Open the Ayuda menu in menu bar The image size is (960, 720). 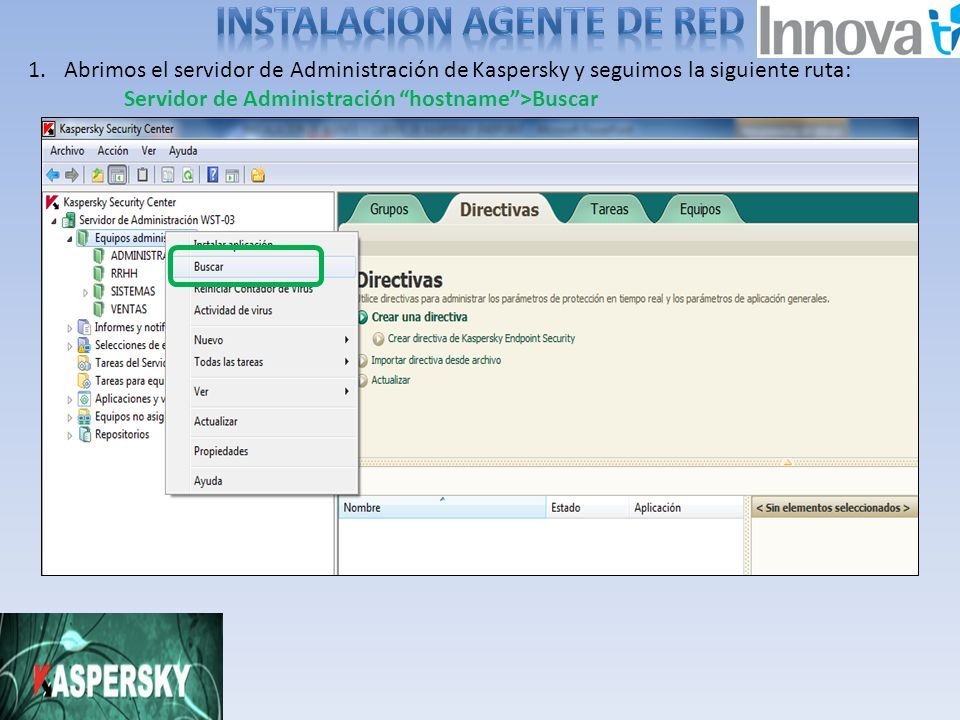click(183, 151)
